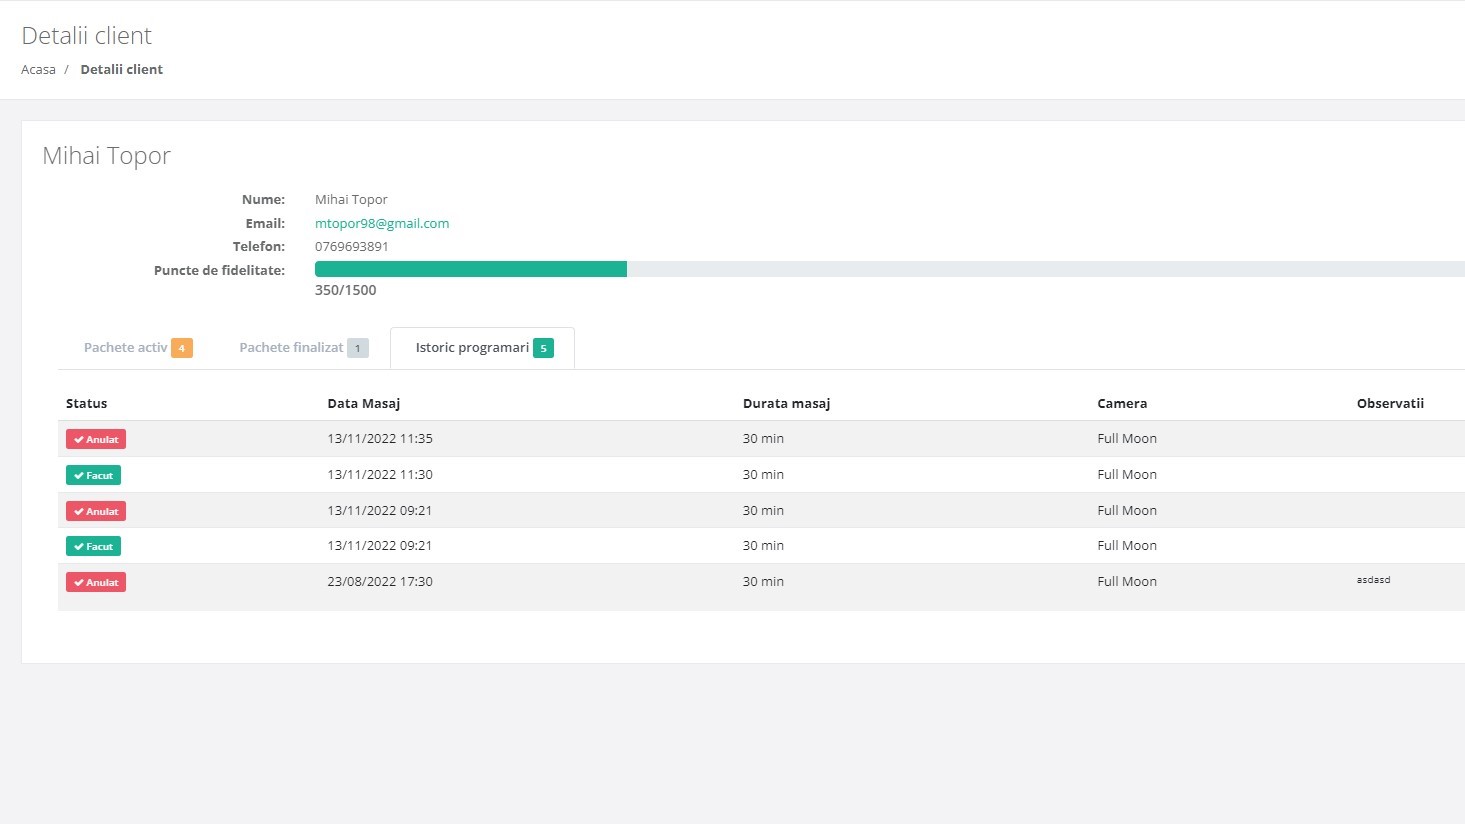This screenshot has width=1465, height=824.
Task: Click the Detalii client breadcrumb
Action: pyautogui.click(x=121, y=69)
